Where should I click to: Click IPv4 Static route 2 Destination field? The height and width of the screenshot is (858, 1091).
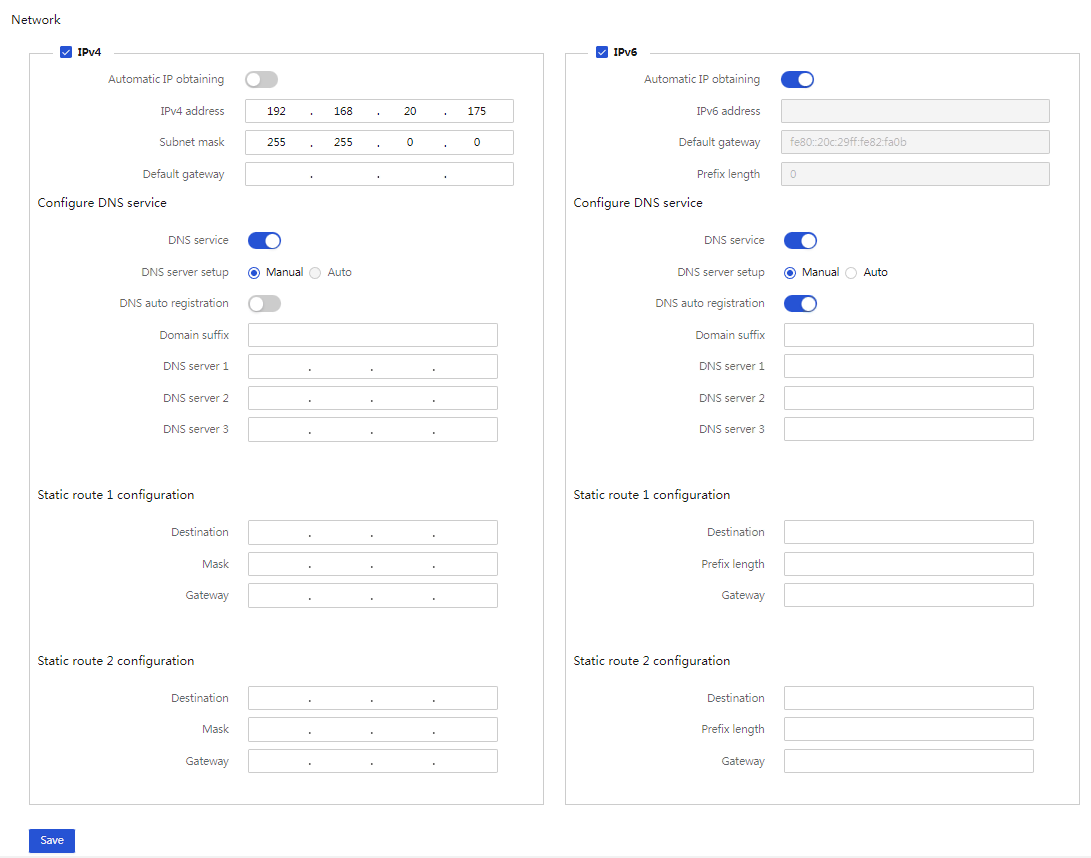coord(373,698)
